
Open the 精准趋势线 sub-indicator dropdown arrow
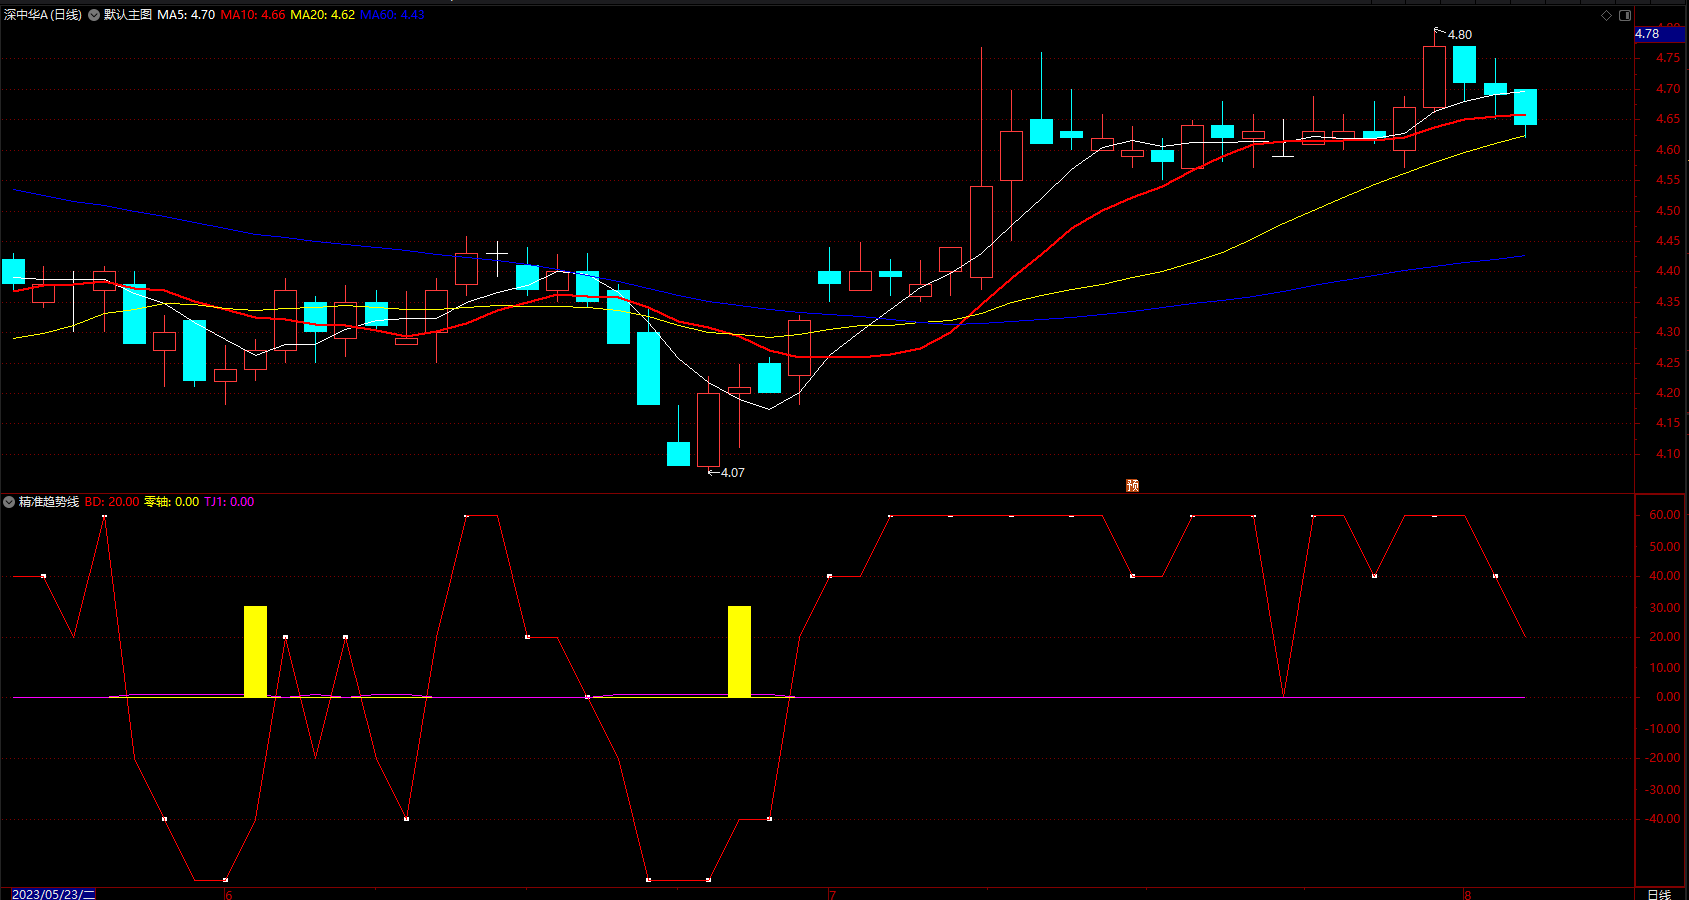[9, 502]
